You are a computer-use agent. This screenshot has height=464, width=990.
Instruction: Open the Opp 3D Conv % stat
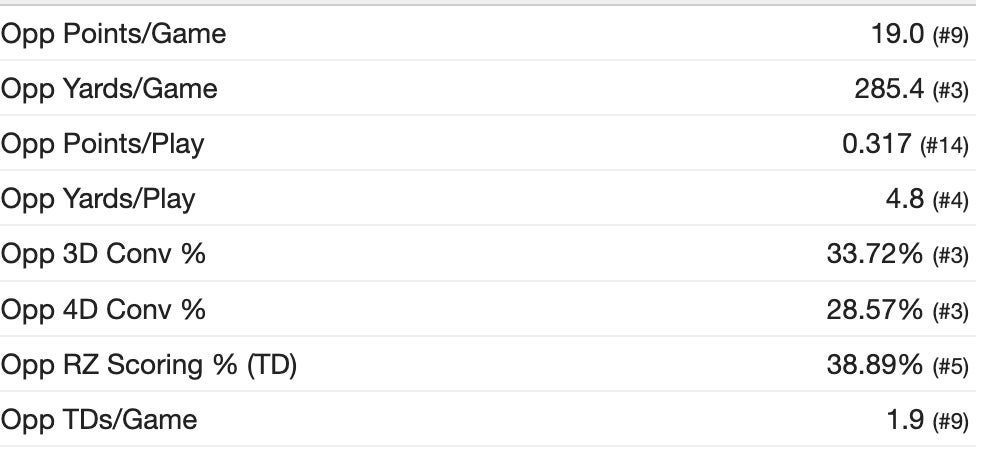point(103,254)
